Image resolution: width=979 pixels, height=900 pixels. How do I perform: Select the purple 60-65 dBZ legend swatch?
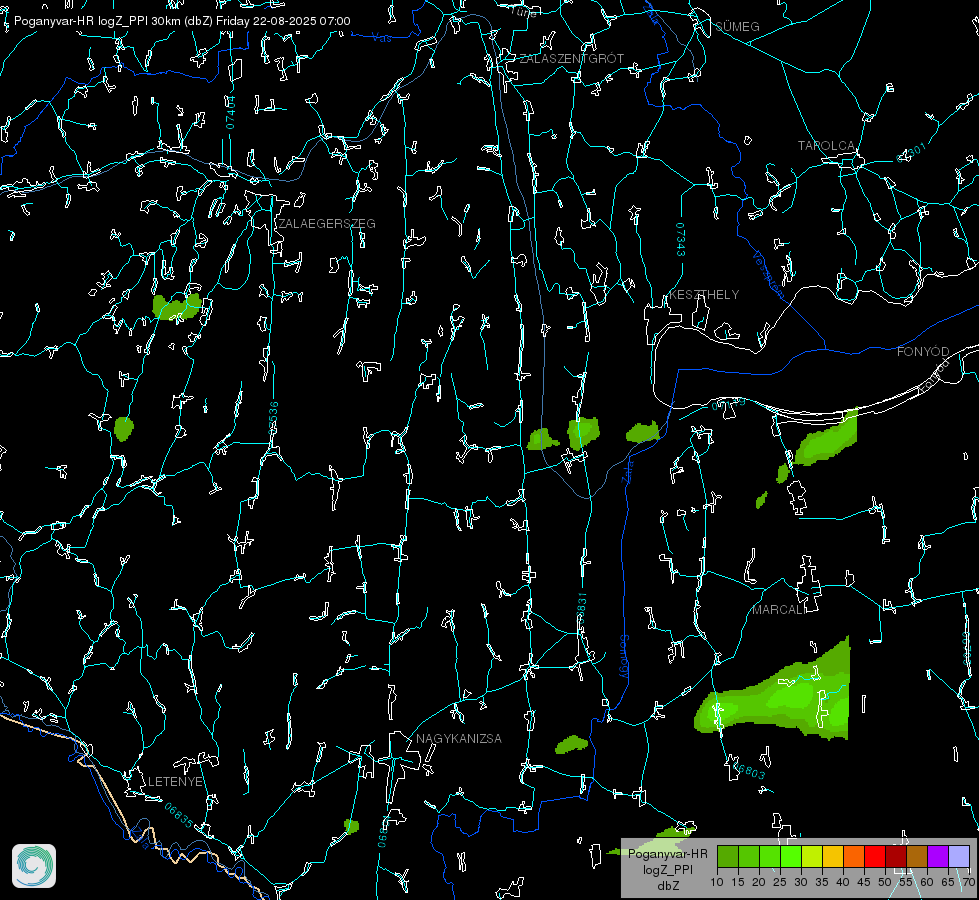click(938, 856)
